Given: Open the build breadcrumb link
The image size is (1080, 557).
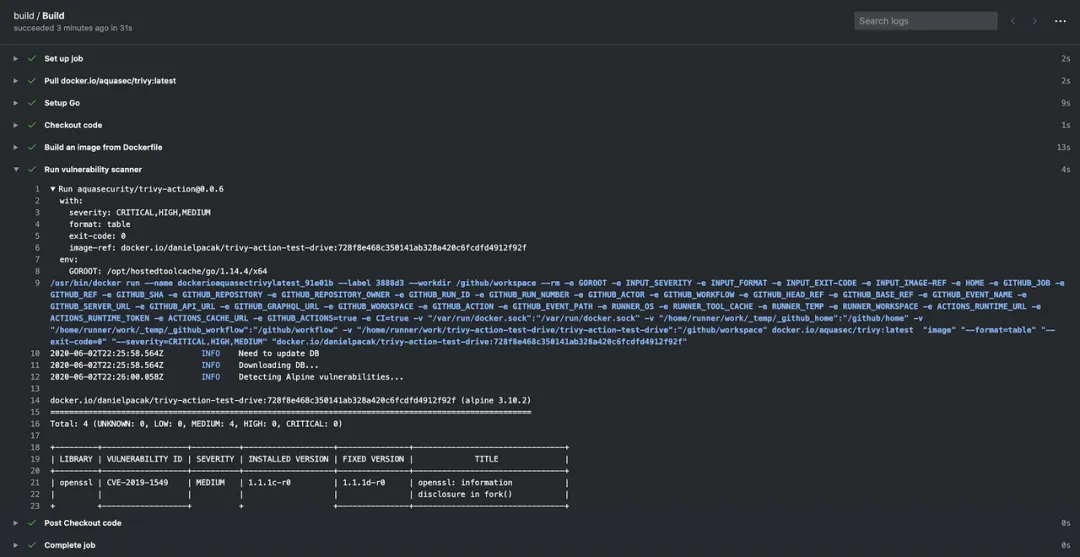Looking at the screenshot, I should point(23,15).
